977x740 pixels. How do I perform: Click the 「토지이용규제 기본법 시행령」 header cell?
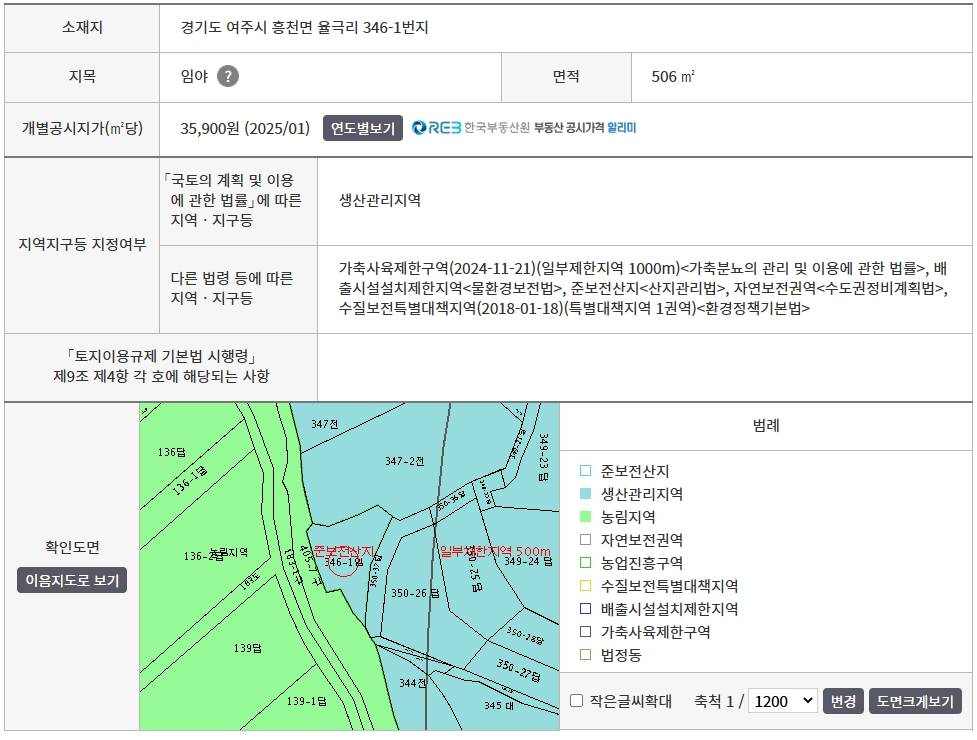[x=161, y=366]
